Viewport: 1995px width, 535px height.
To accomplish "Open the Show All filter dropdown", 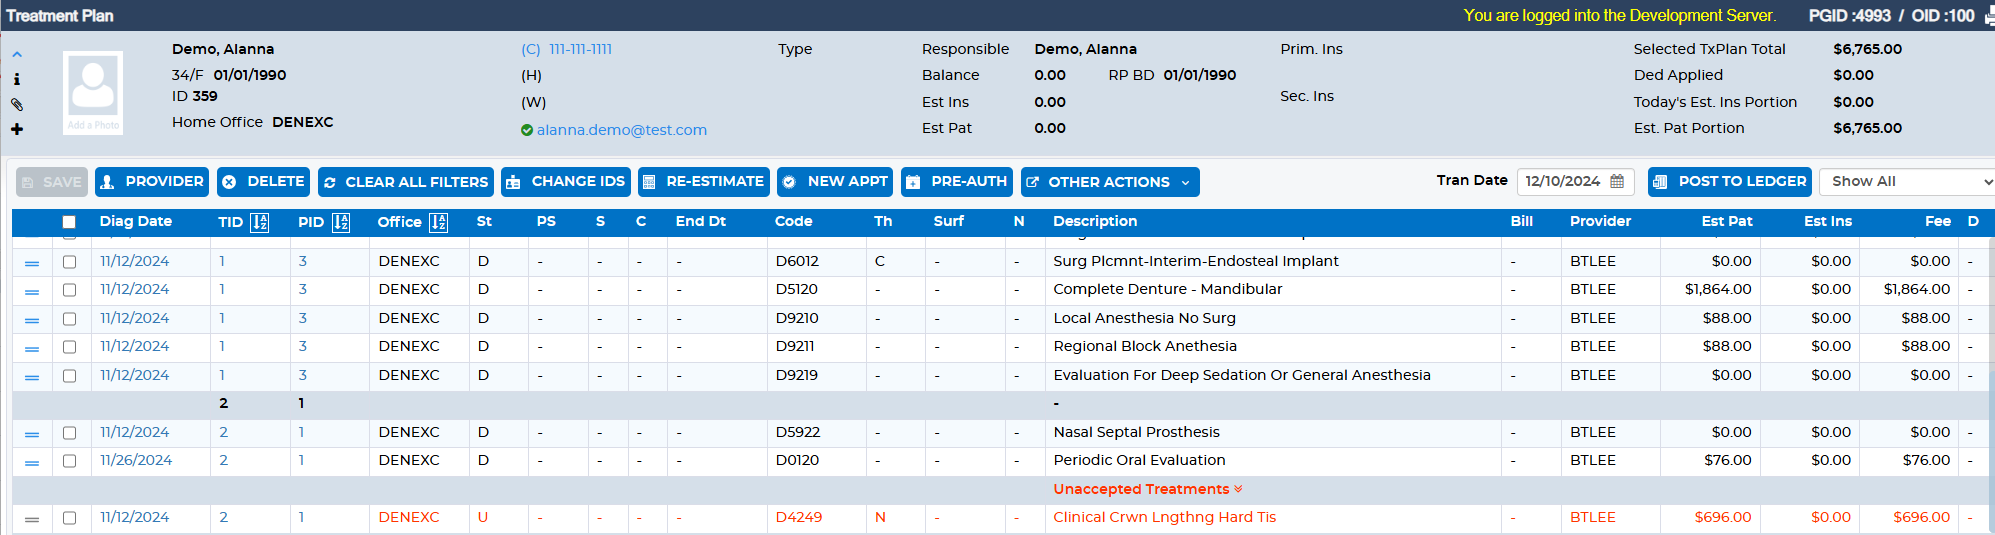I will (1906, 181).
